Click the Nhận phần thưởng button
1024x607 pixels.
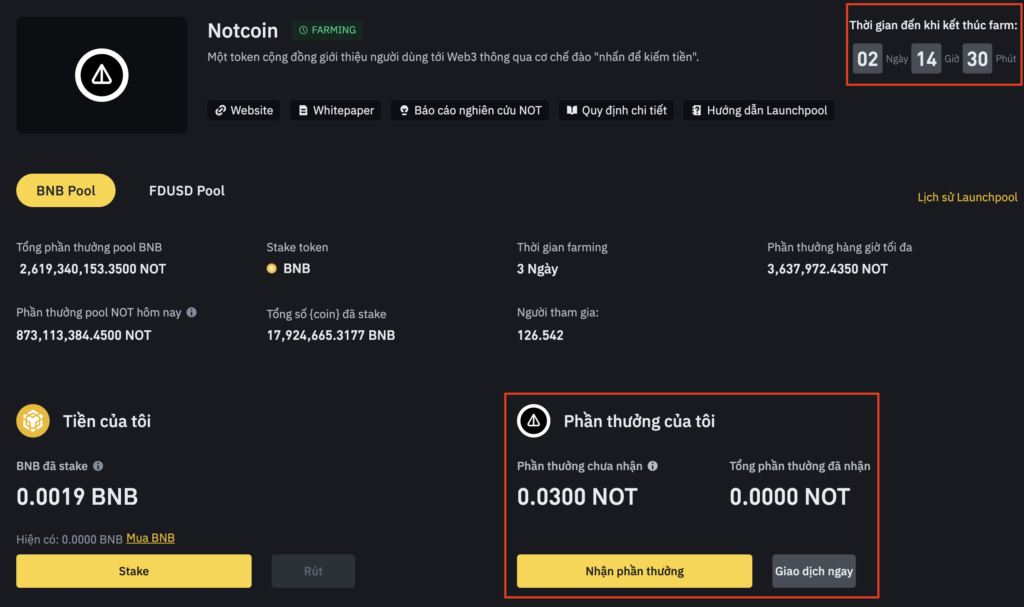635,571
